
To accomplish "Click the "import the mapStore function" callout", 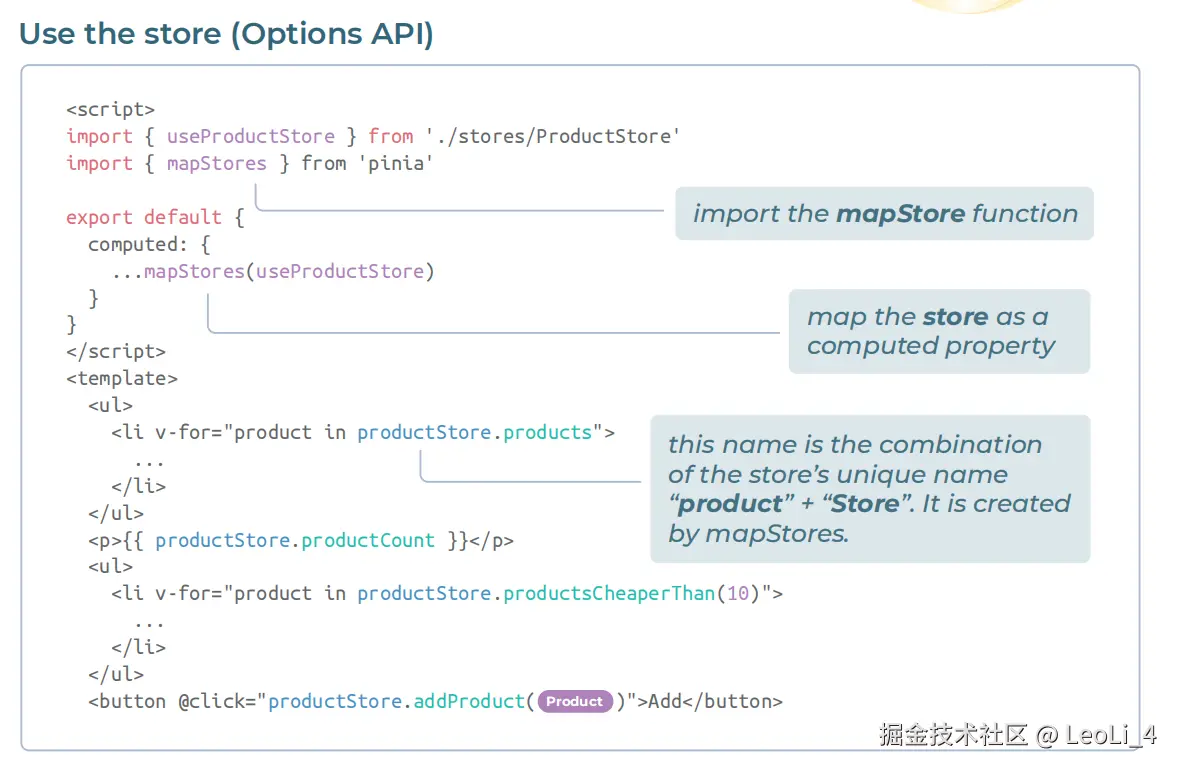I will click(884, 213).
